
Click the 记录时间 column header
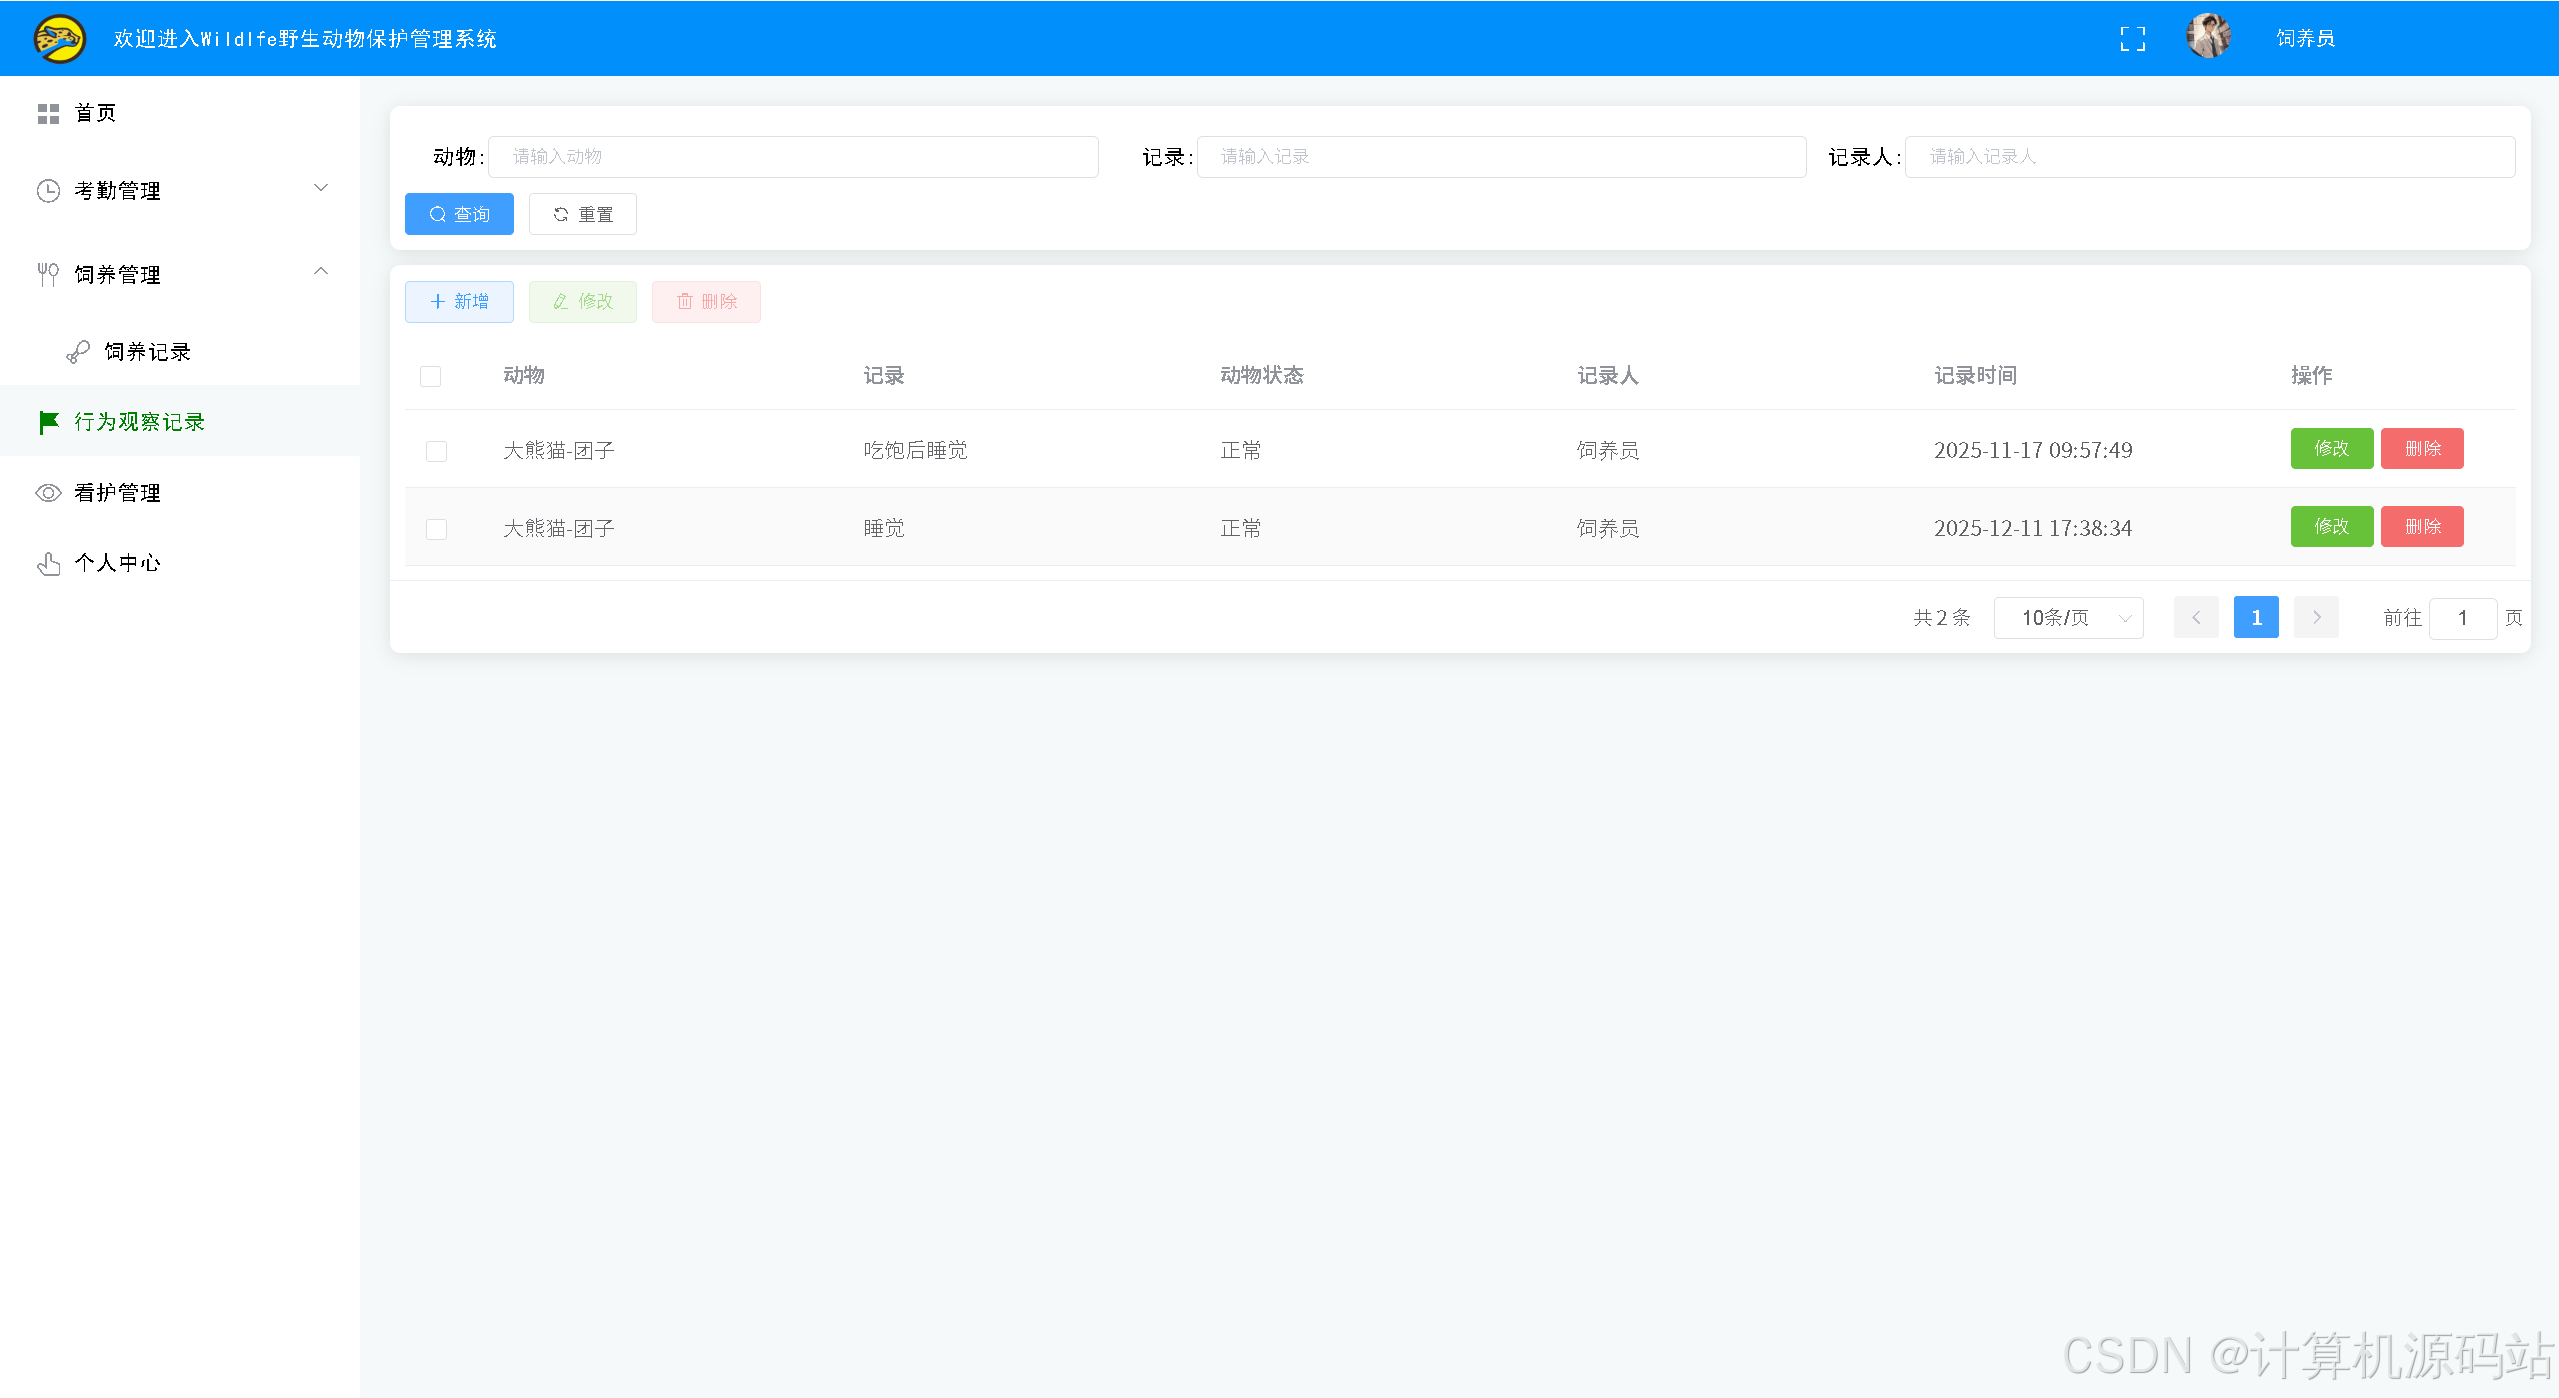tap(1976, 376)
